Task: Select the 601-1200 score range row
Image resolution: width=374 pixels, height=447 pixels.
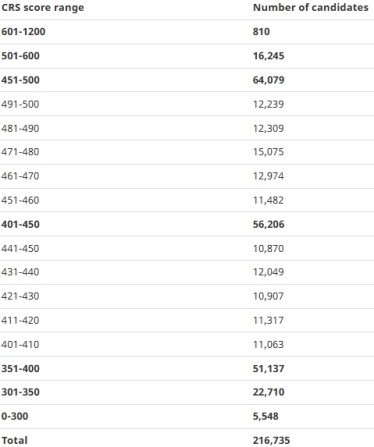Action: pyautogui.click(x=187, y=32)
